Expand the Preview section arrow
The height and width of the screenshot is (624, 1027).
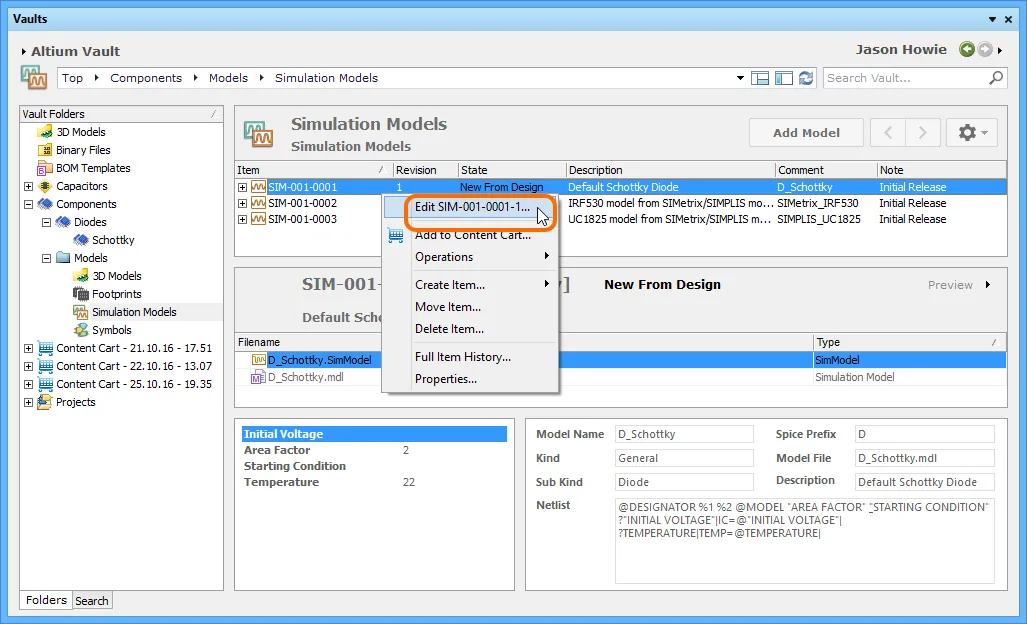pyautogui.click(x=988, y=285)
